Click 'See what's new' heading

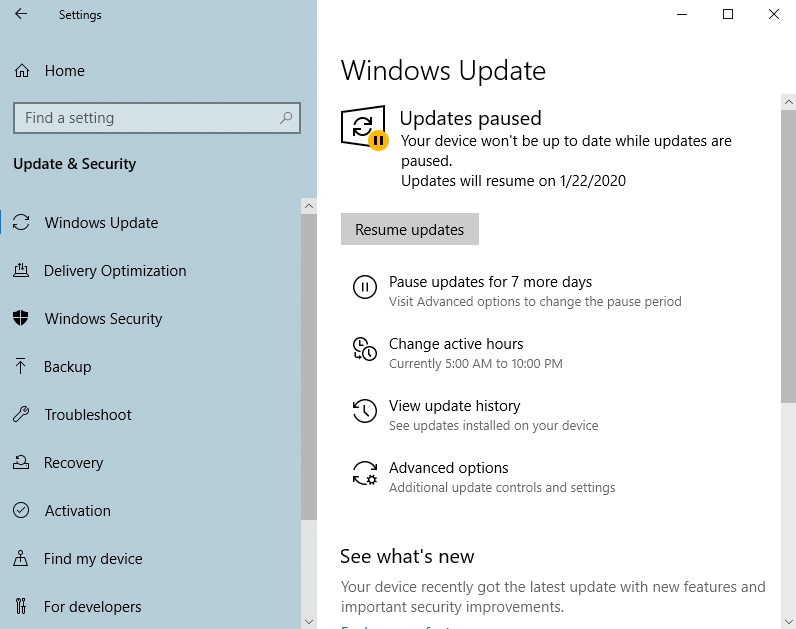click(407, 556)
